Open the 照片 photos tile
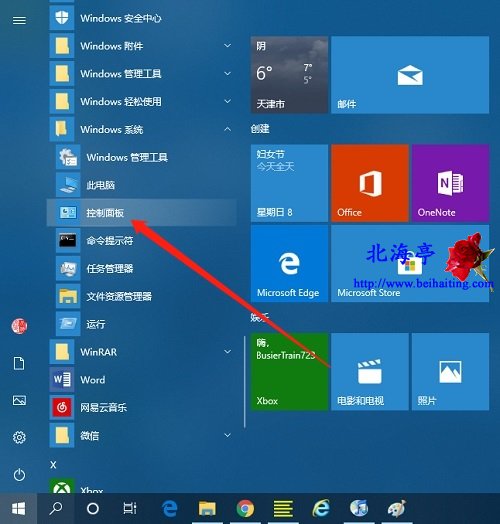The image size is (500, 524). click(x=451, y=372)
